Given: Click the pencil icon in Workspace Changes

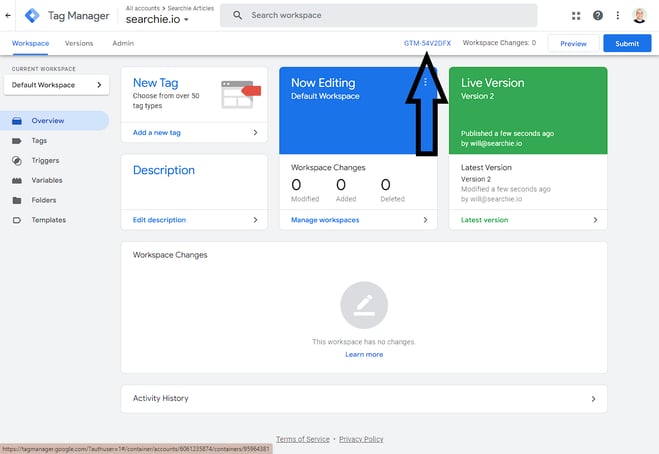Looking at the screenshot, I should point(364,305).
